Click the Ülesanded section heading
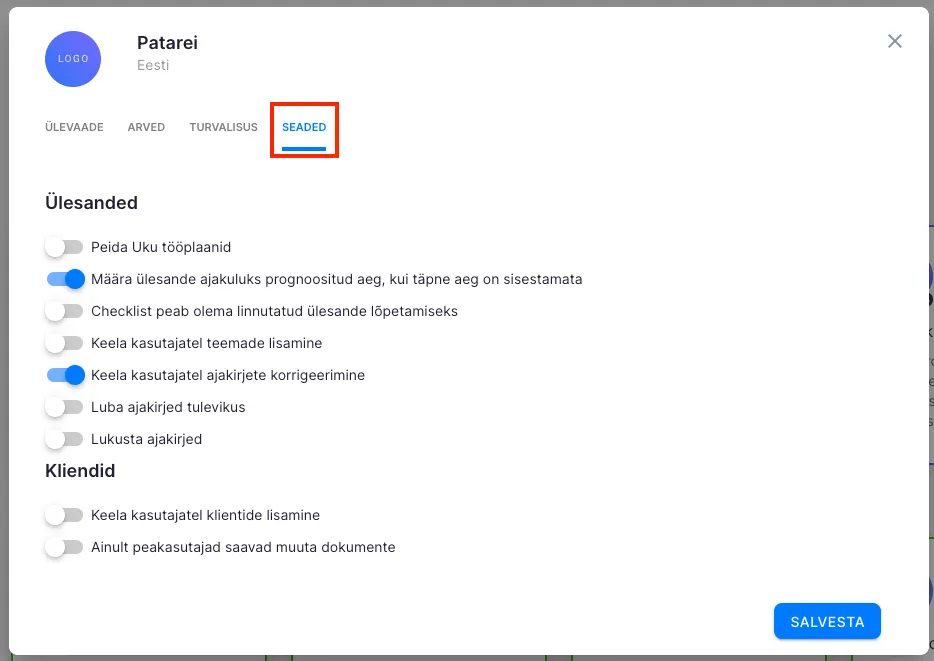 click(91, 203)
